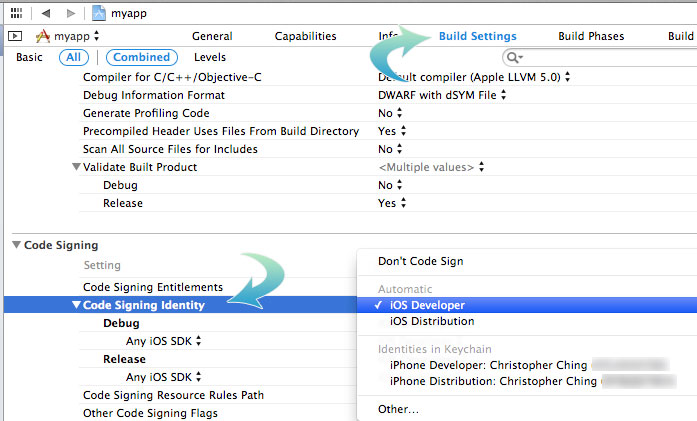
Task: Go forward using the right arrow
Action: (70, 13)
